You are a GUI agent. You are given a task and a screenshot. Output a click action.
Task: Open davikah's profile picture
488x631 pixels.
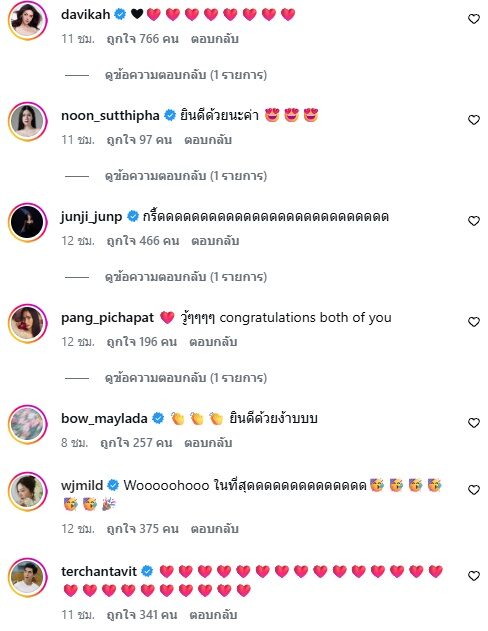[28, 21]
